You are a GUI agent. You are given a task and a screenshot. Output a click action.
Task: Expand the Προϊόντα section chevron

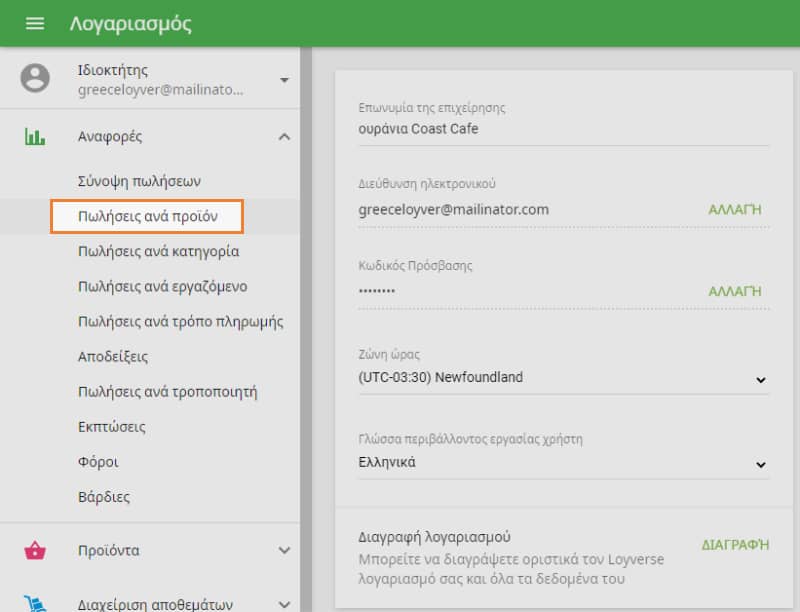(x=284, y=550)
